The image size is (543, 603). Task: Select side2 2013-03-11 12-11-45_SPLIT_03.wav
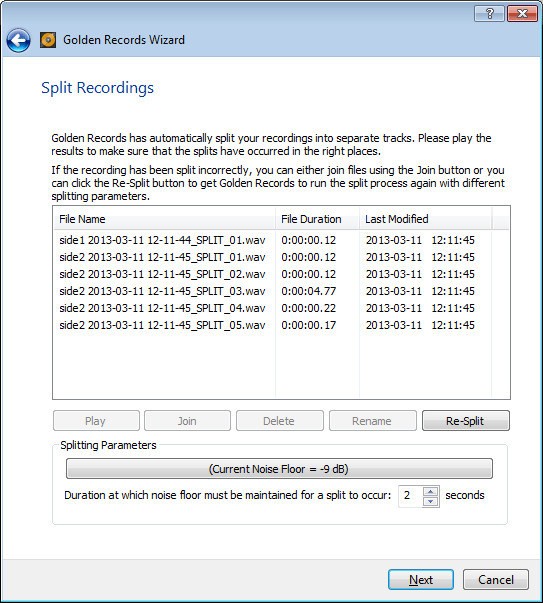click(x=162, y=291)
